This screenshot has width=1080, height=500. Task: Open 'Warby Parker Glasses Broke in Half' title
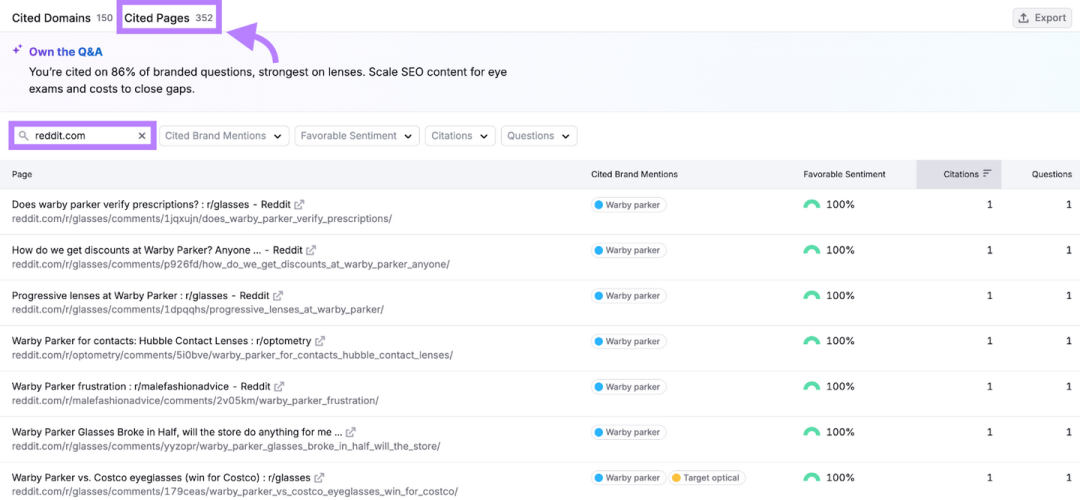(177, 432)
